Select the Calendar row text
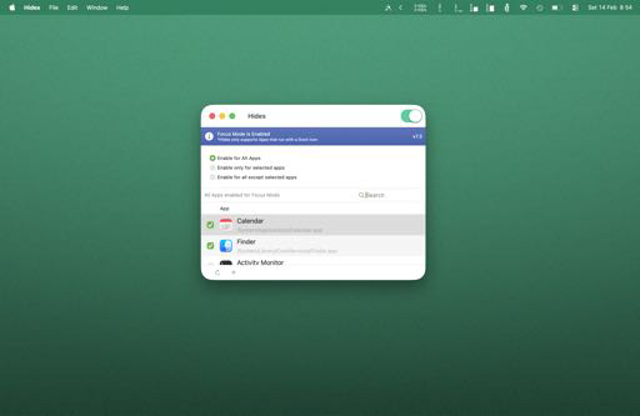Viewport: 640px width, 416px height. pyautogui.click(x=250, y=221)
